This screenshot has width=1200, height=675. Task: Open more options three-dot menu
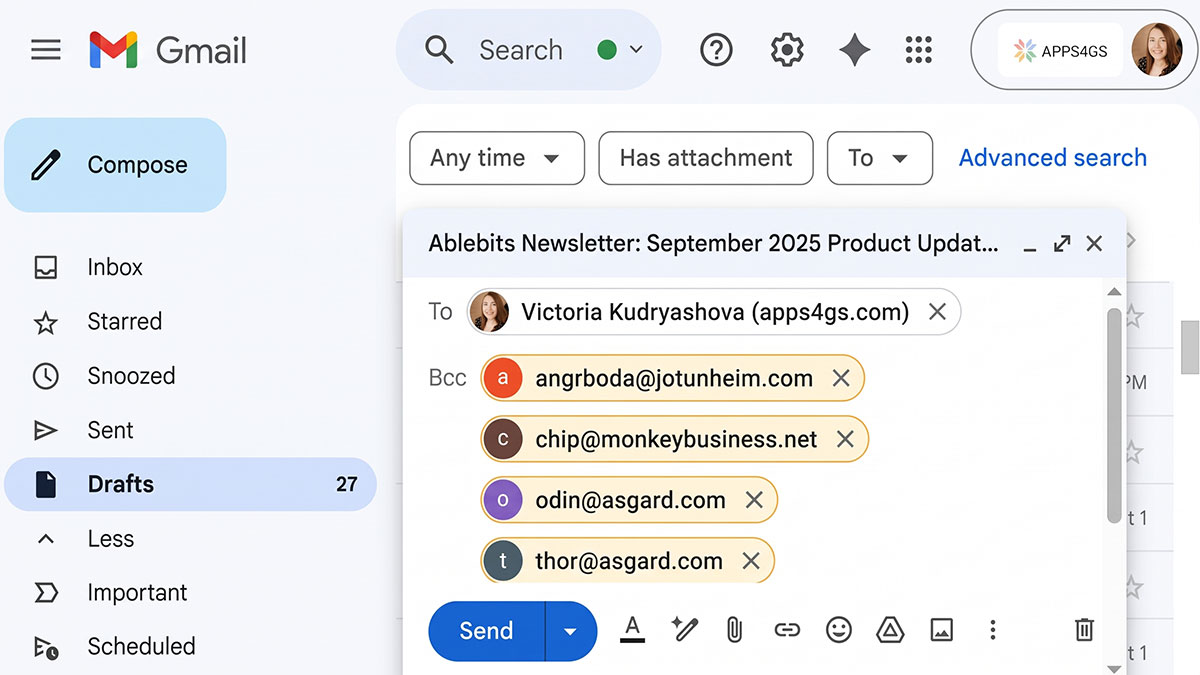992,630
